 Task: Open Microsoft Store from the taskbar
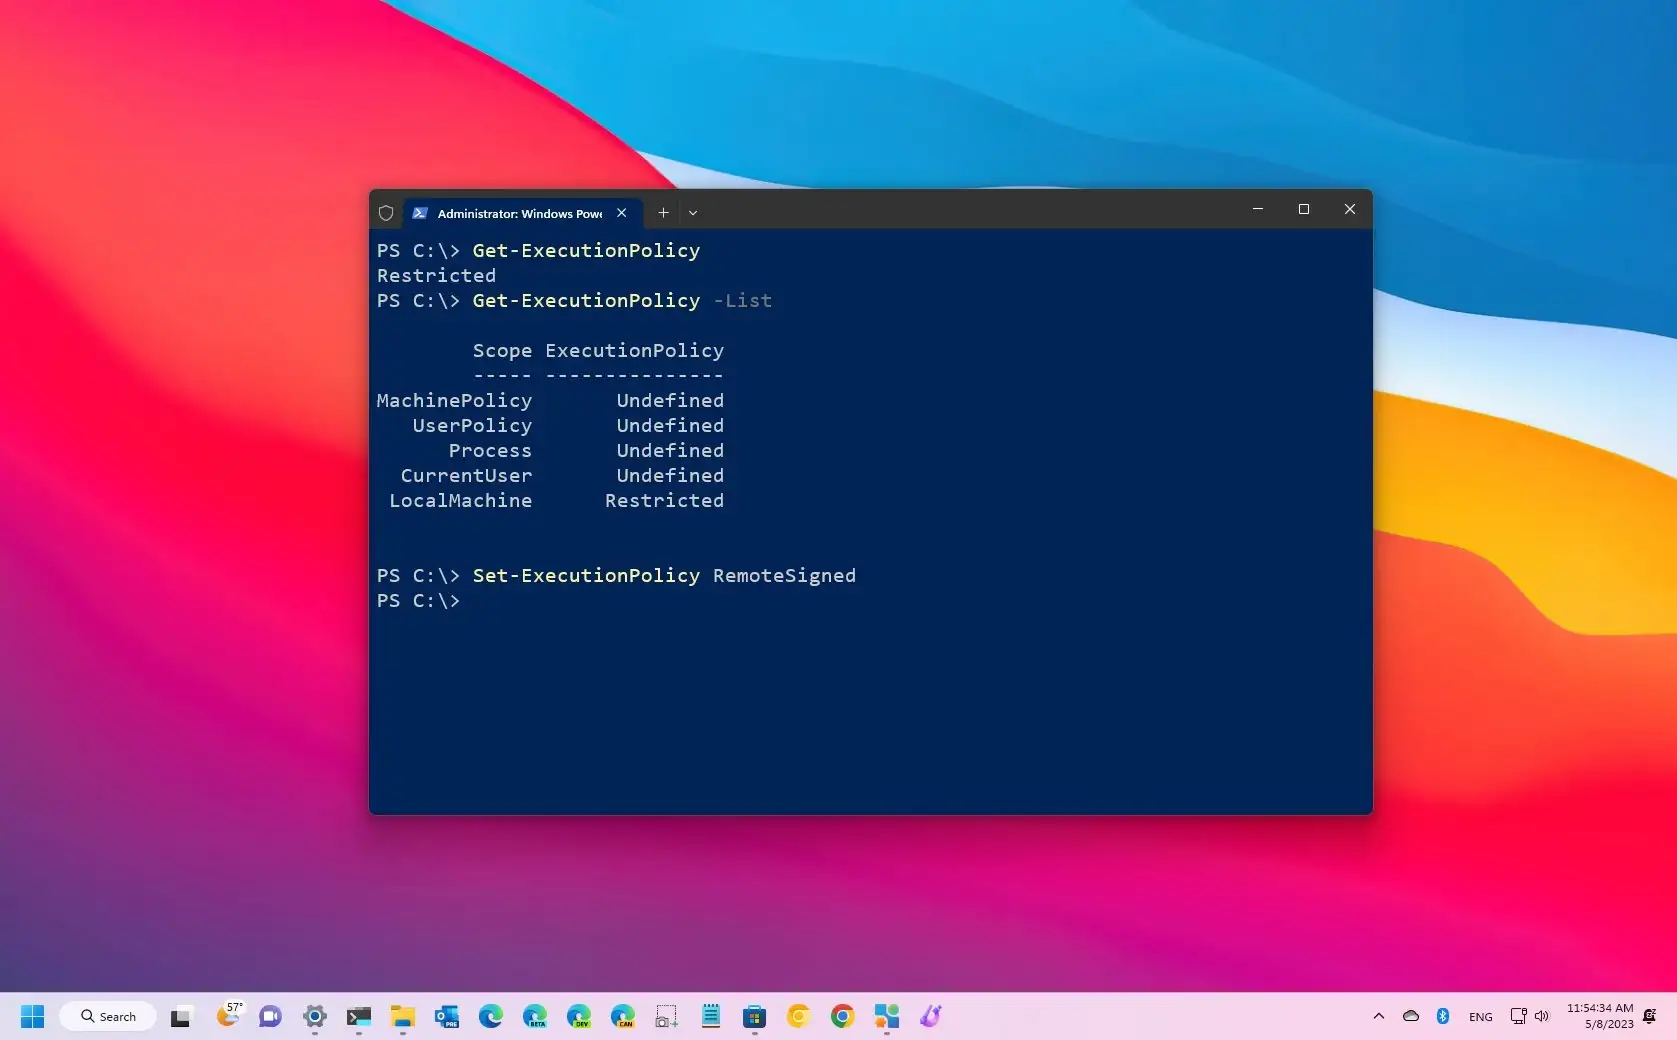point(754,1016)
